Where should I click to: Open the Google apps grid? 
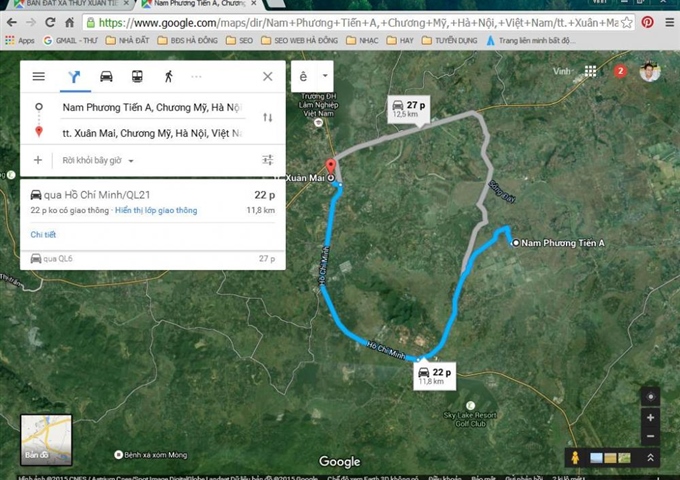click(591, 71)
